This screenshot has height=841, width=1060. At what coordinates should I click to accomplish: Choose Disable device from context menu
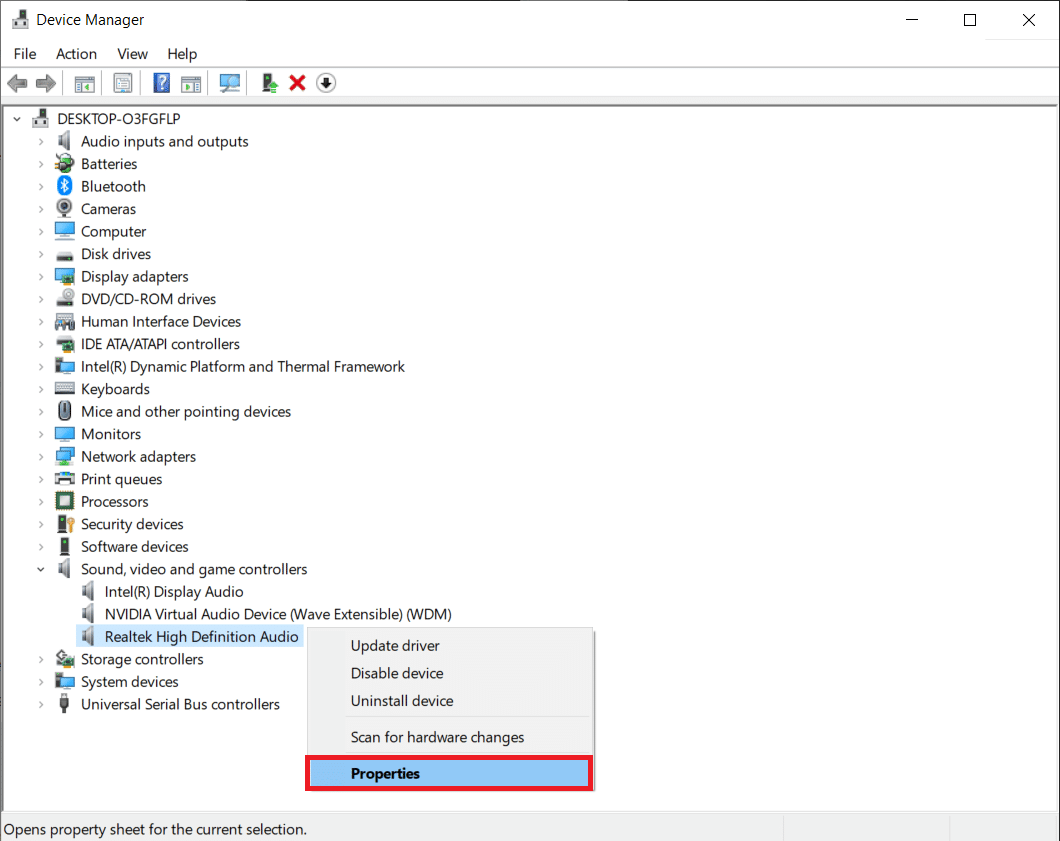[450, 673]
